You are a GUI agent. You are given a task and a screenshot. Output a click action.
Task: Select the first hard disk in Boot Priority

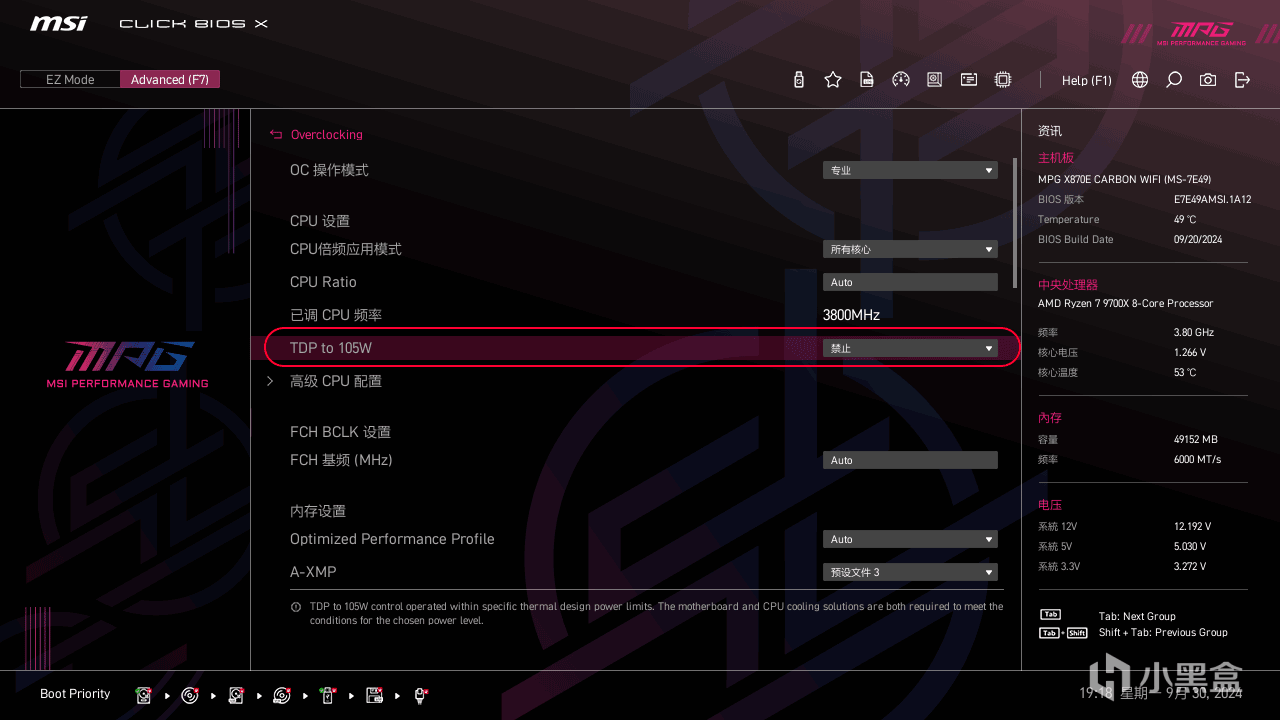[x=144, y=695]
